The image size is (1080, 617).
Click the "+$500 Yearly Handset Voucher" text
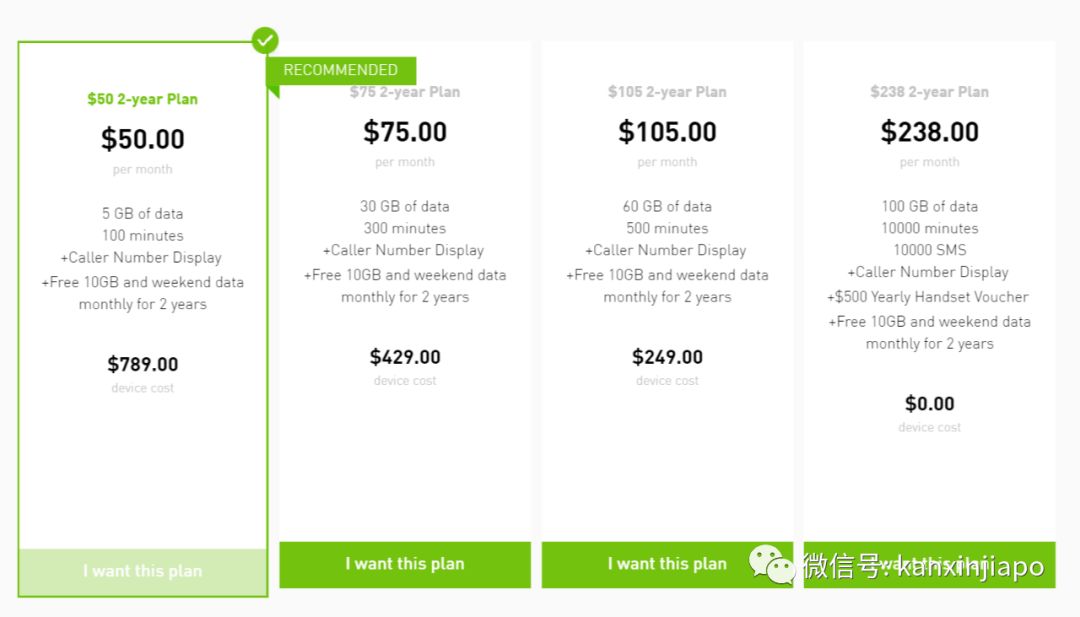[929, 297]
